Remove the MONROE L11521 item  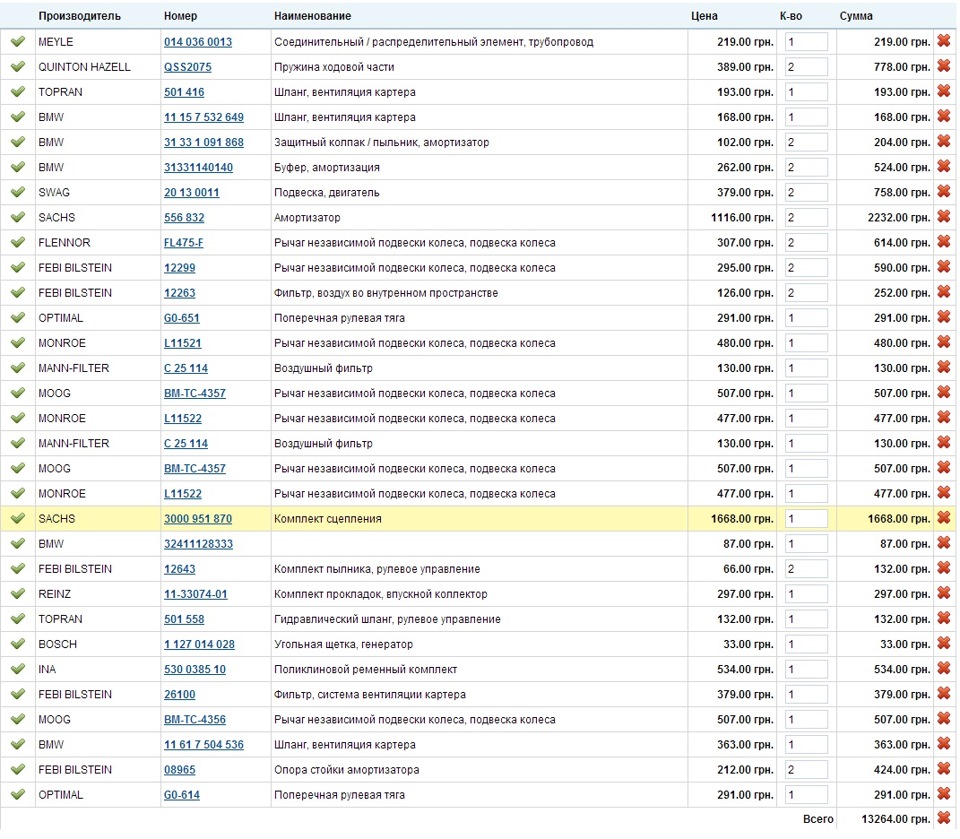click(943, 342)
